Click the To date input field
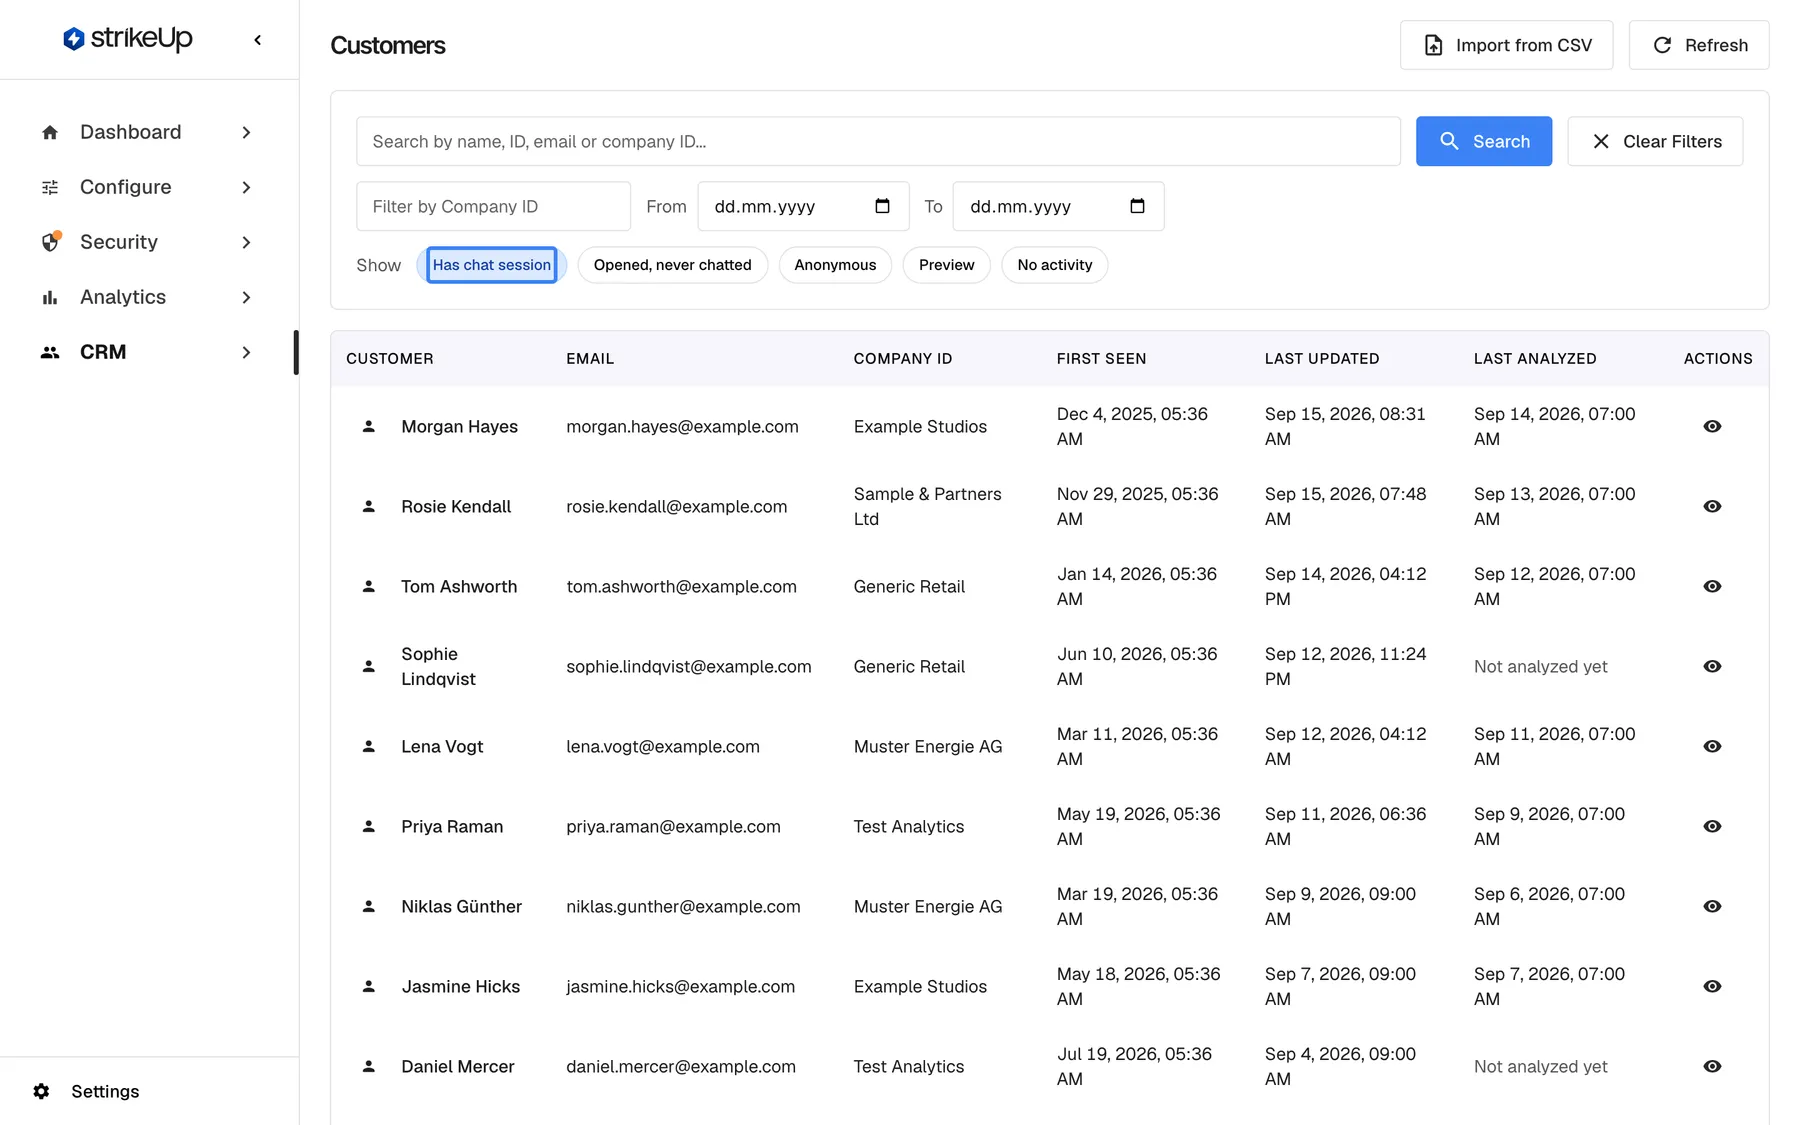Image resolution: width=1800 pixels, height=1125 pixels. pos(1058,206)
